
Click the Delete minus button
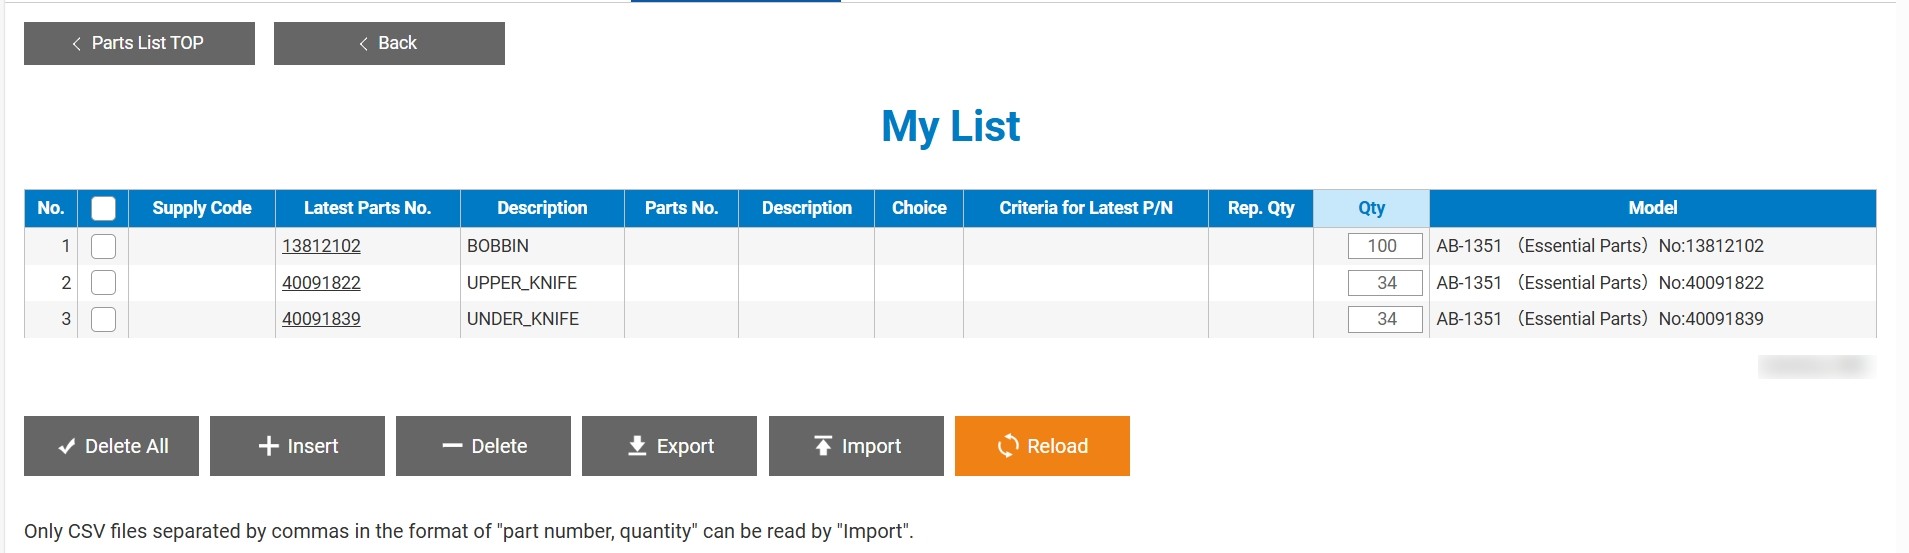coord(483,446)
